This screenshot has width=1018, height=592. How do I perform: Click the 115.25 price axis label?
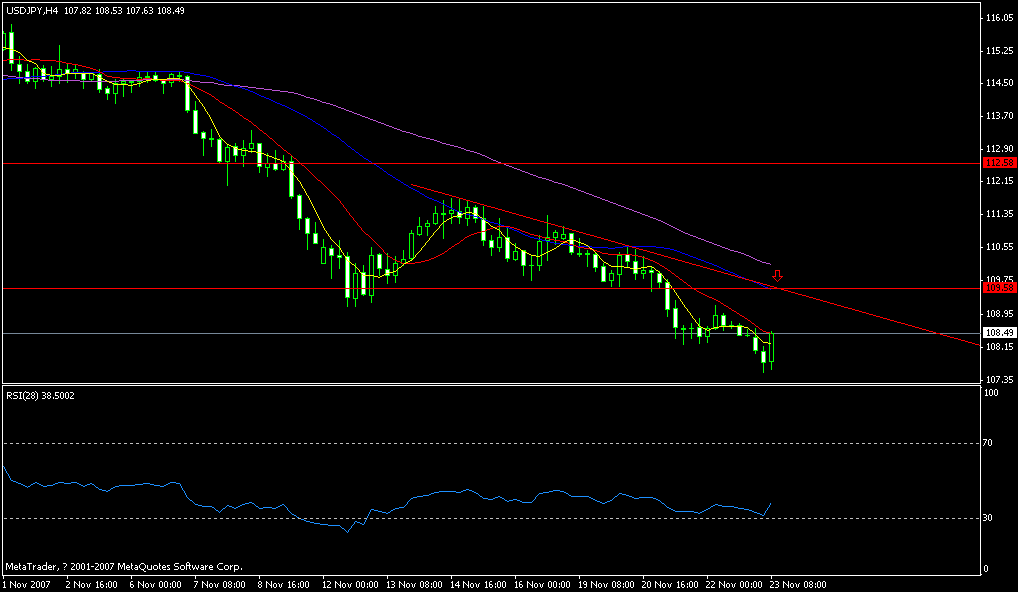point(999,51)
